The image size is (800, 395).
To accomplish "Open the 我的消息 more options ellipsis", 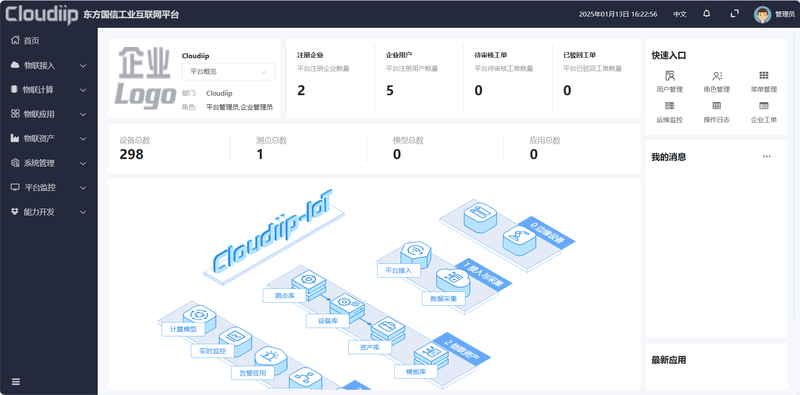I will pyautogui.click(x=766, y=156).
